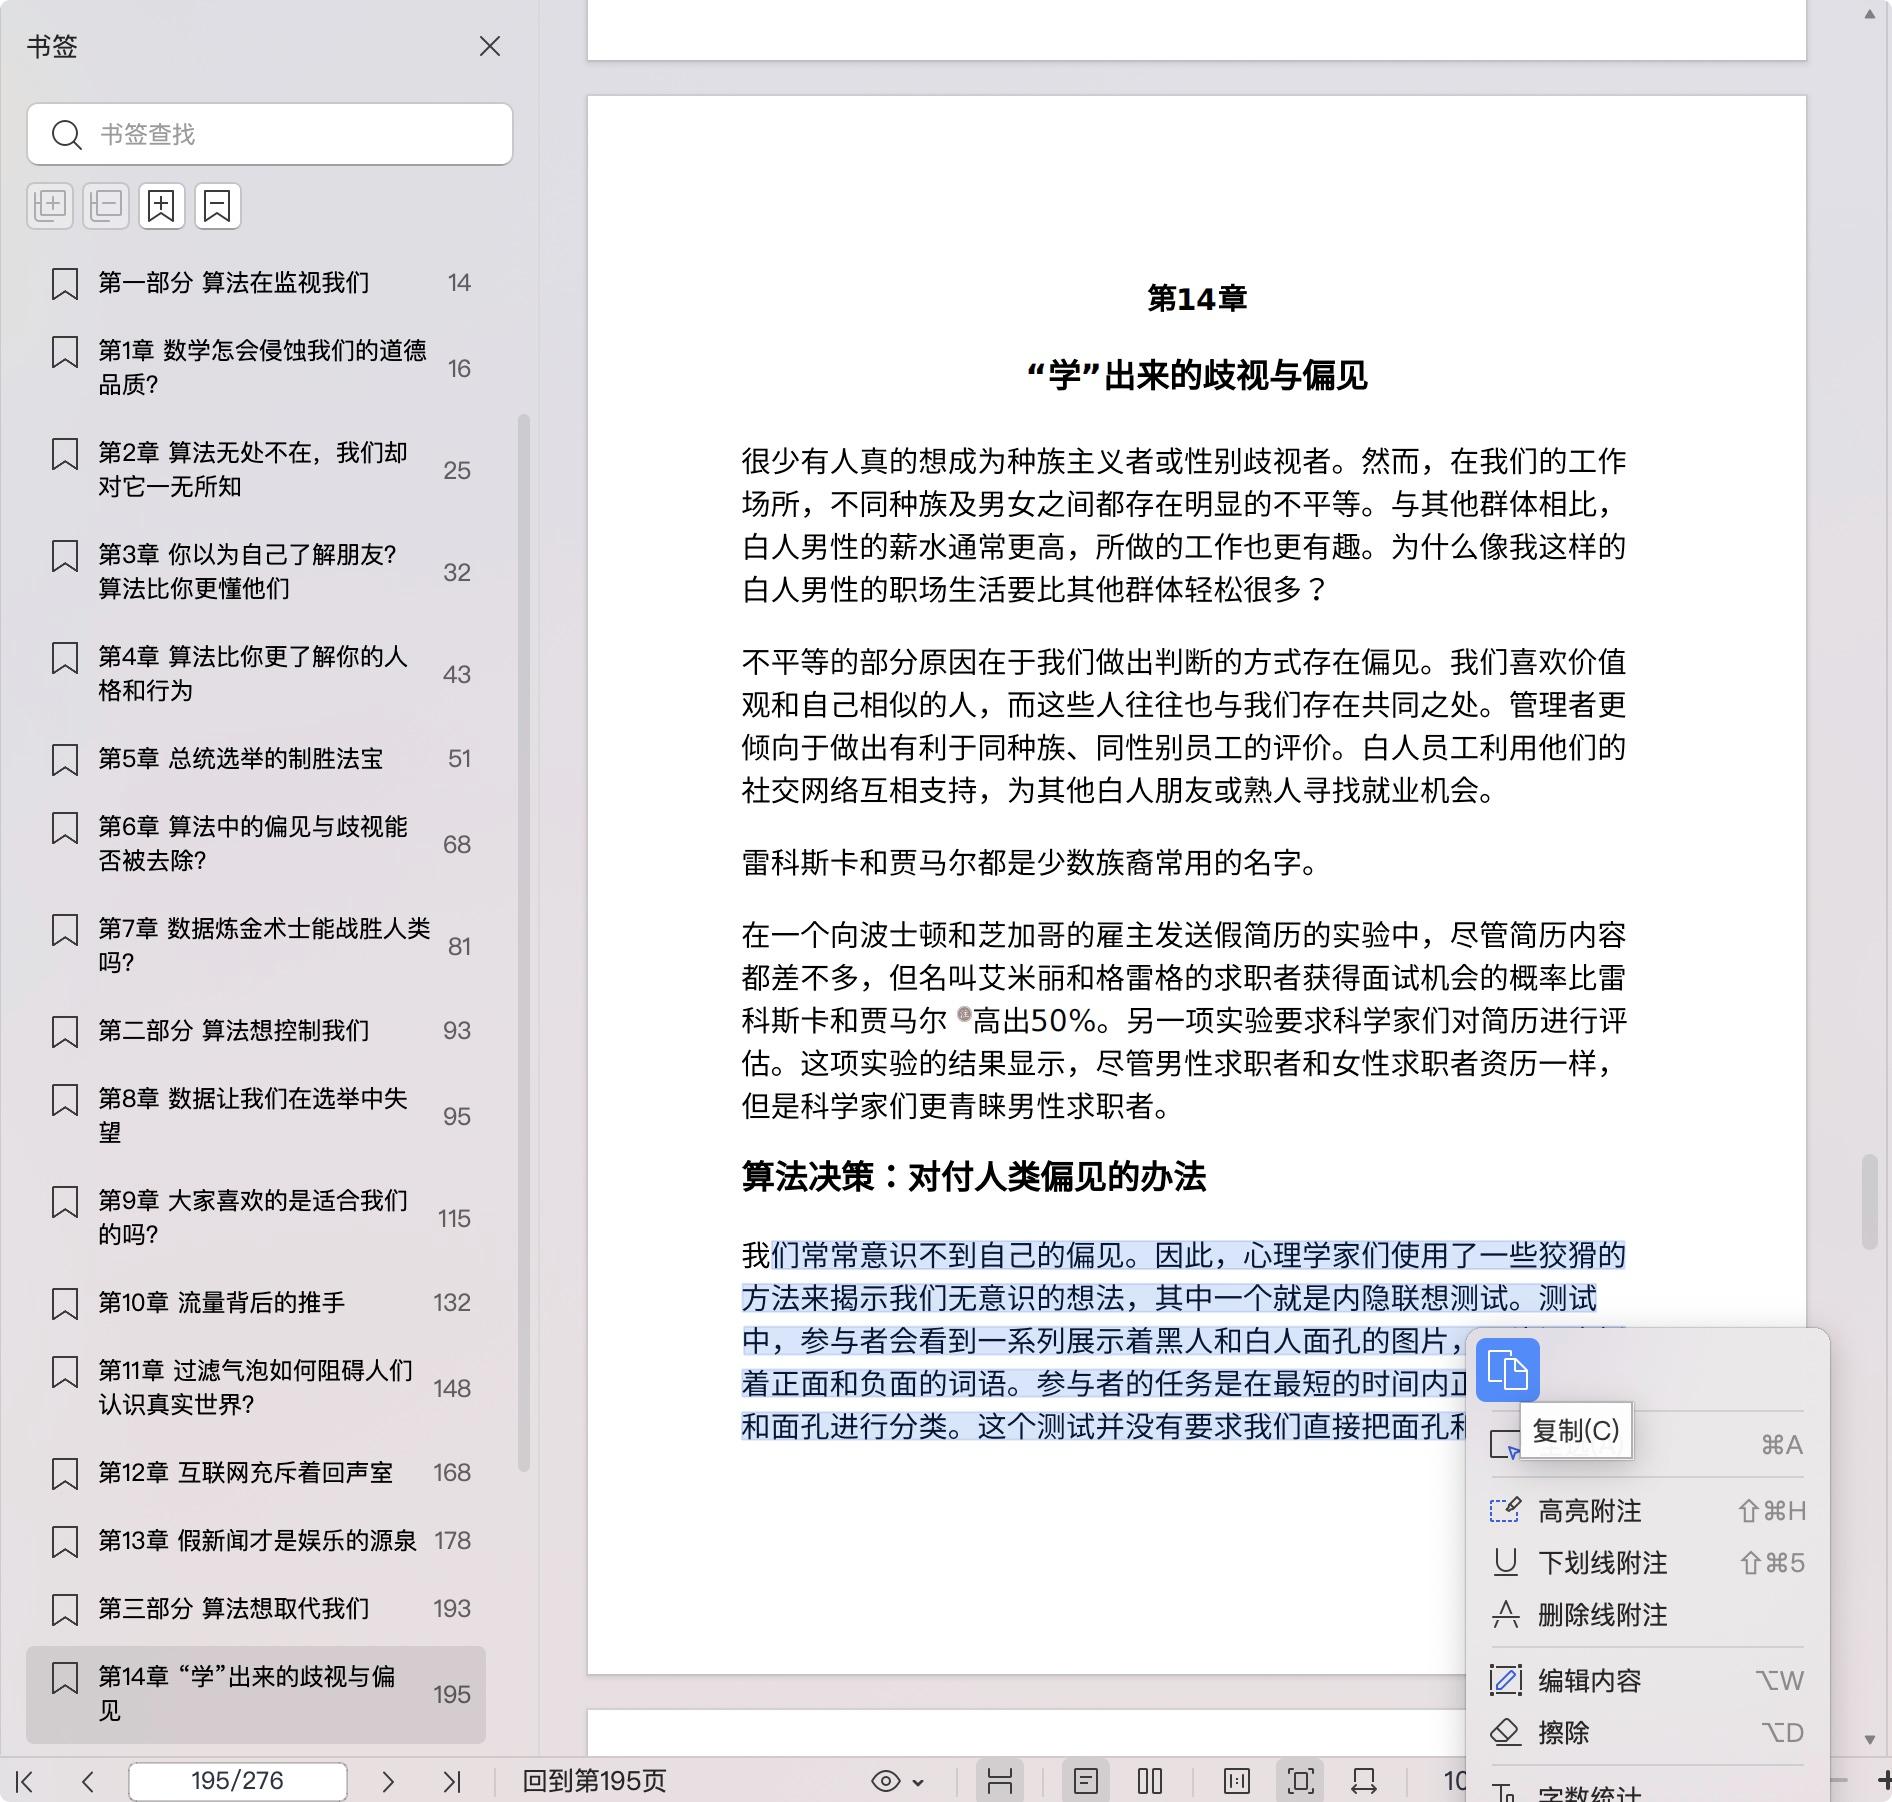Open bookmark 第10章 流量背后的推手
Viewport: 1892px width, 1802px height.
click(x=221, y=1302)
